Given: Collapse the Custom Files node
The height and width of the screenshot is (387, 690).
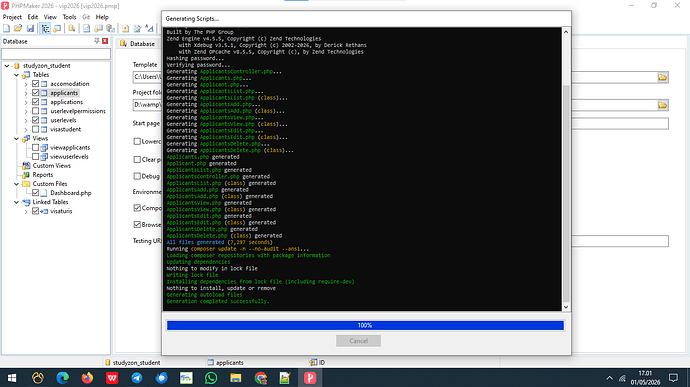Looking at the screenshot, I should coord(16,184).
